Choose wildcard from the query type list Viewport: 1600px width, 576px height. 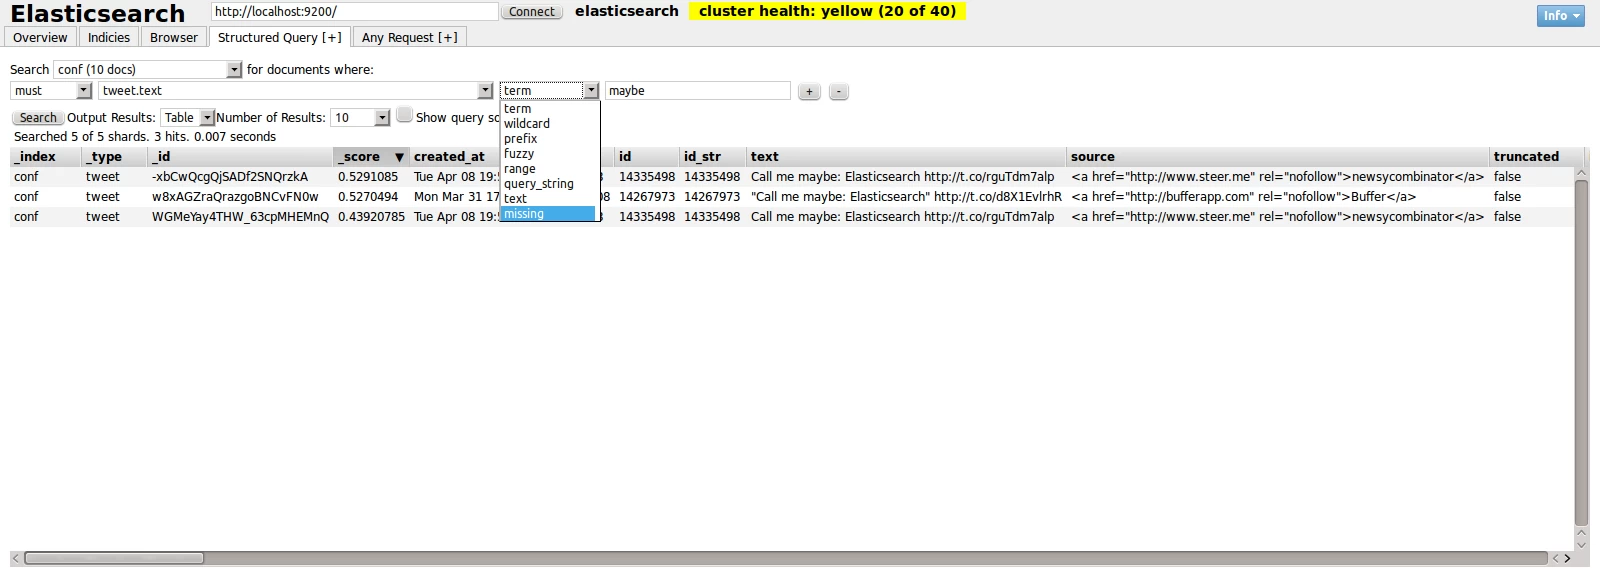coord(548,124)
